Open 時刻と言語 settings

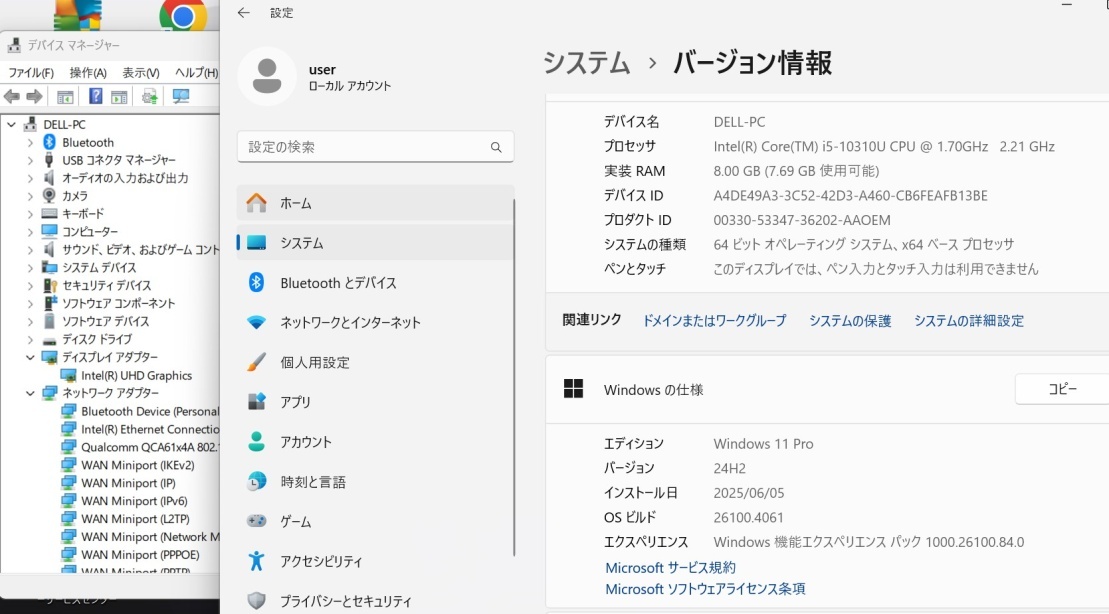[x=375, y=482]
